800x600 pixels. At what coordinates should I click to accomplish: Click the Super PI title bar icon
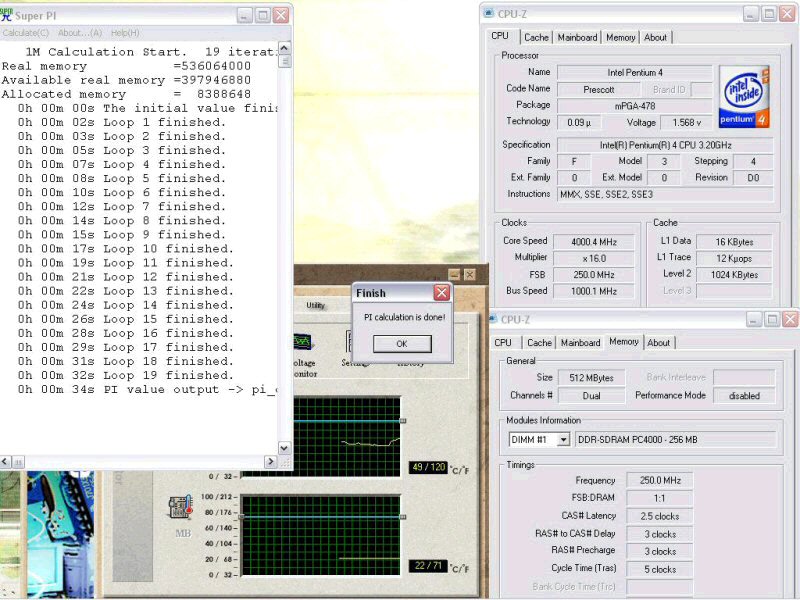coord(6,15)
